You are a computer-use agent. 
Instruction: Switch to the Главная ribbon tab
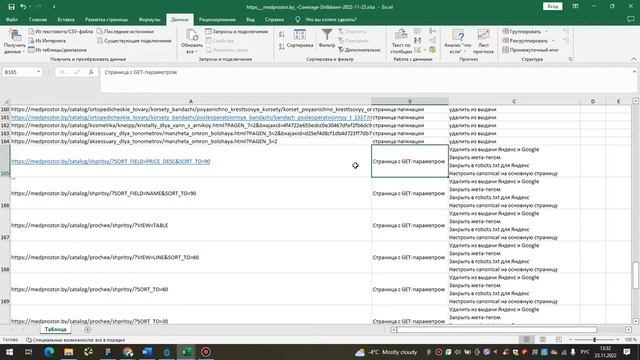(x=38, y=20)
